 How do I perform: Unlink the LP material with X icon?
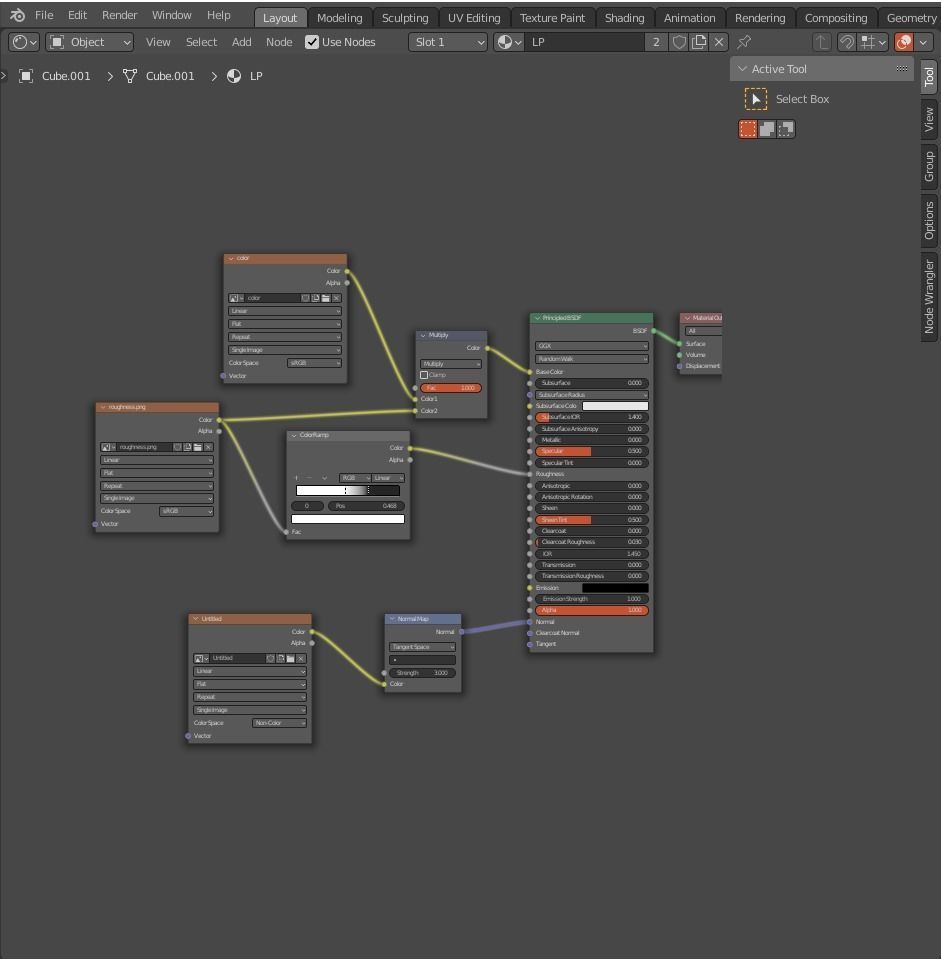pyautogui.click(x=719, y=42)
